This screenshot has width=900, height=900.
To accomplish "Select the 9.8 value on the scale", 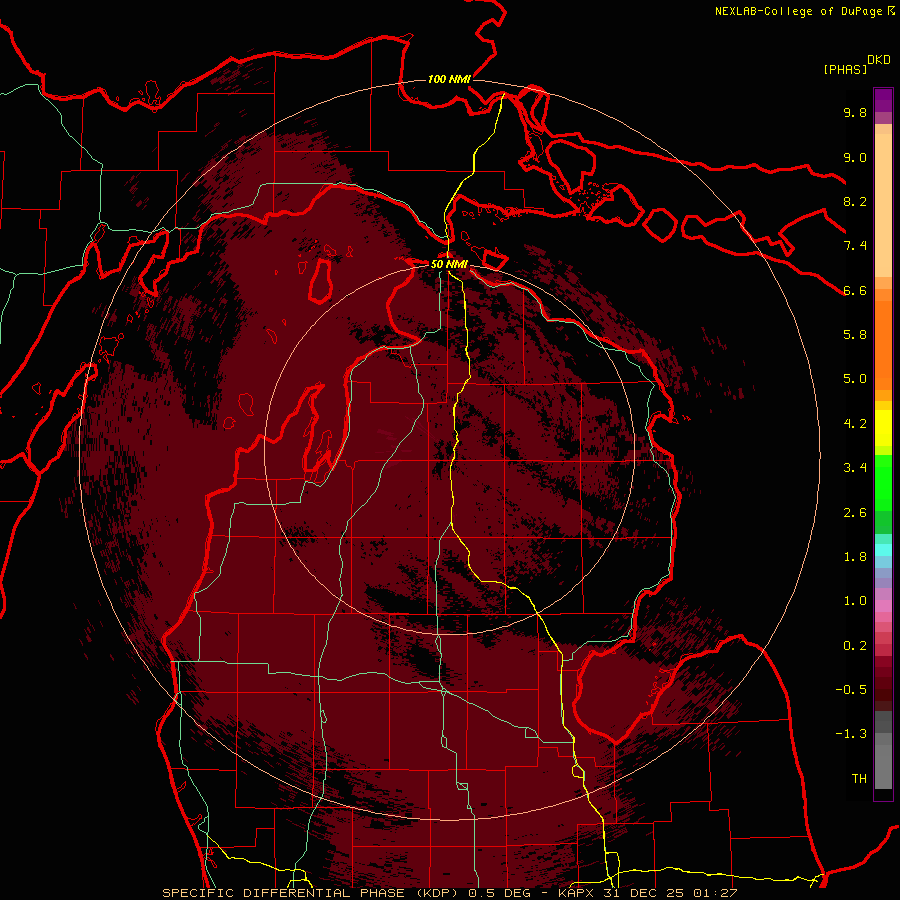I will [x=855, y=112].
